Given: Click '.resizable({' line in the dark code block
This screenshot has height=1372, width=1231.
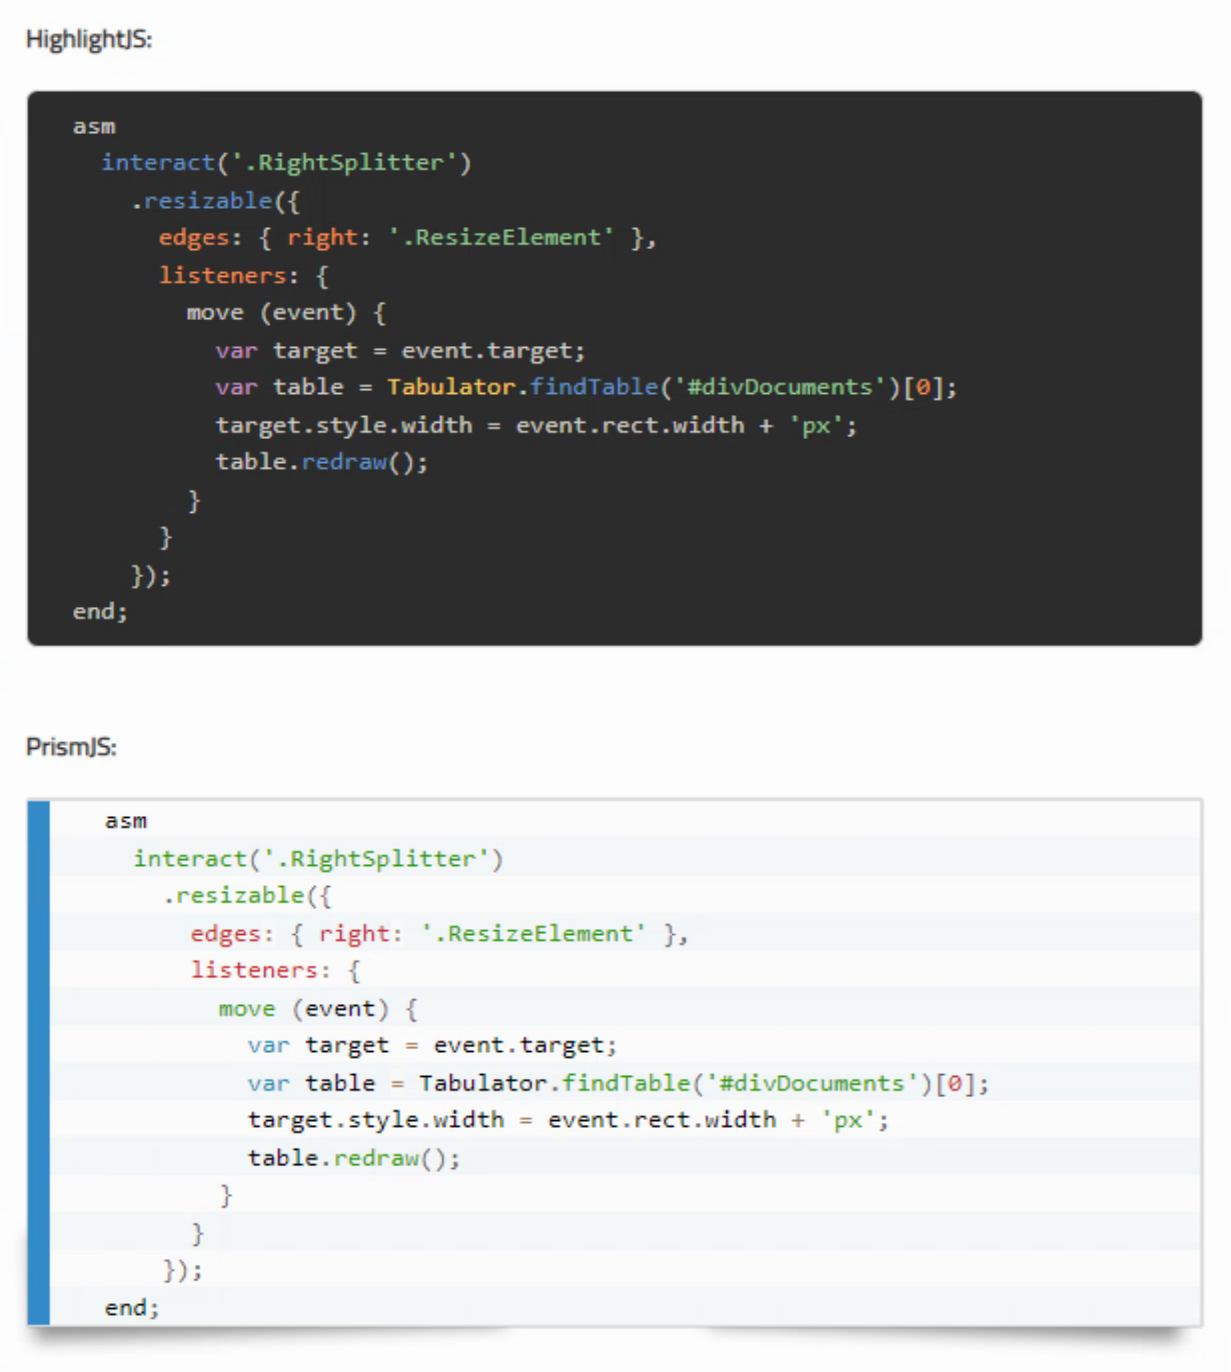Looking at the screenshot, I should click(215, 201).
